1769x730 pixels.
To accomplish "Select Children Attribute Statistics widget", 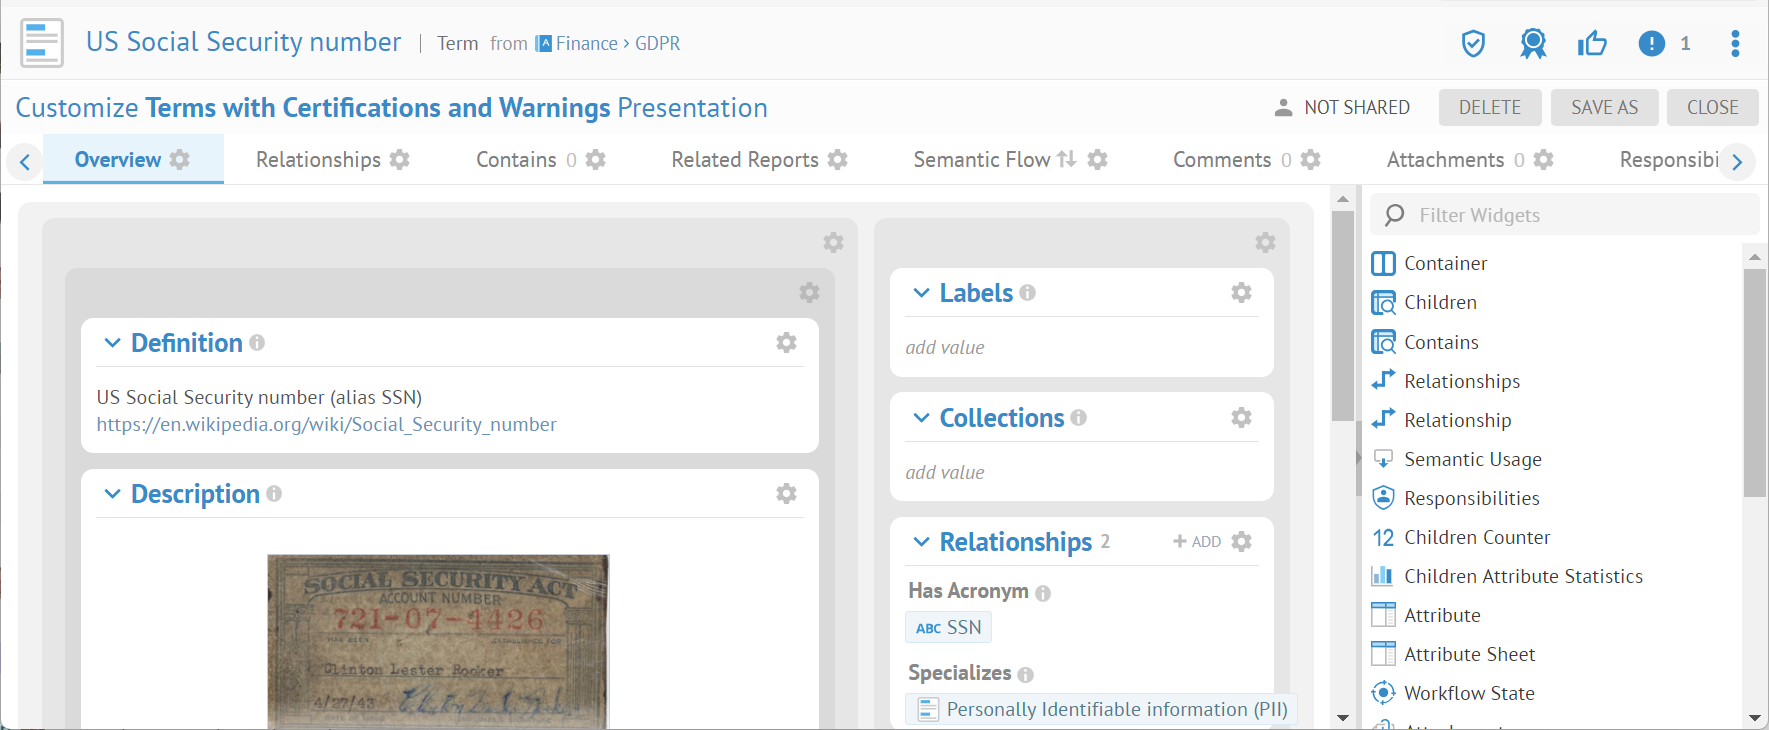I will coord(1507,576).
